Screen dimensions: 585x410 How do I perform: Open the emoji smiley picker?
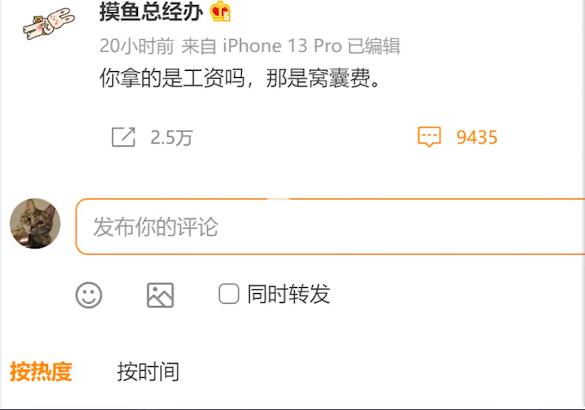pyautogui.click(x=89, y=295)
